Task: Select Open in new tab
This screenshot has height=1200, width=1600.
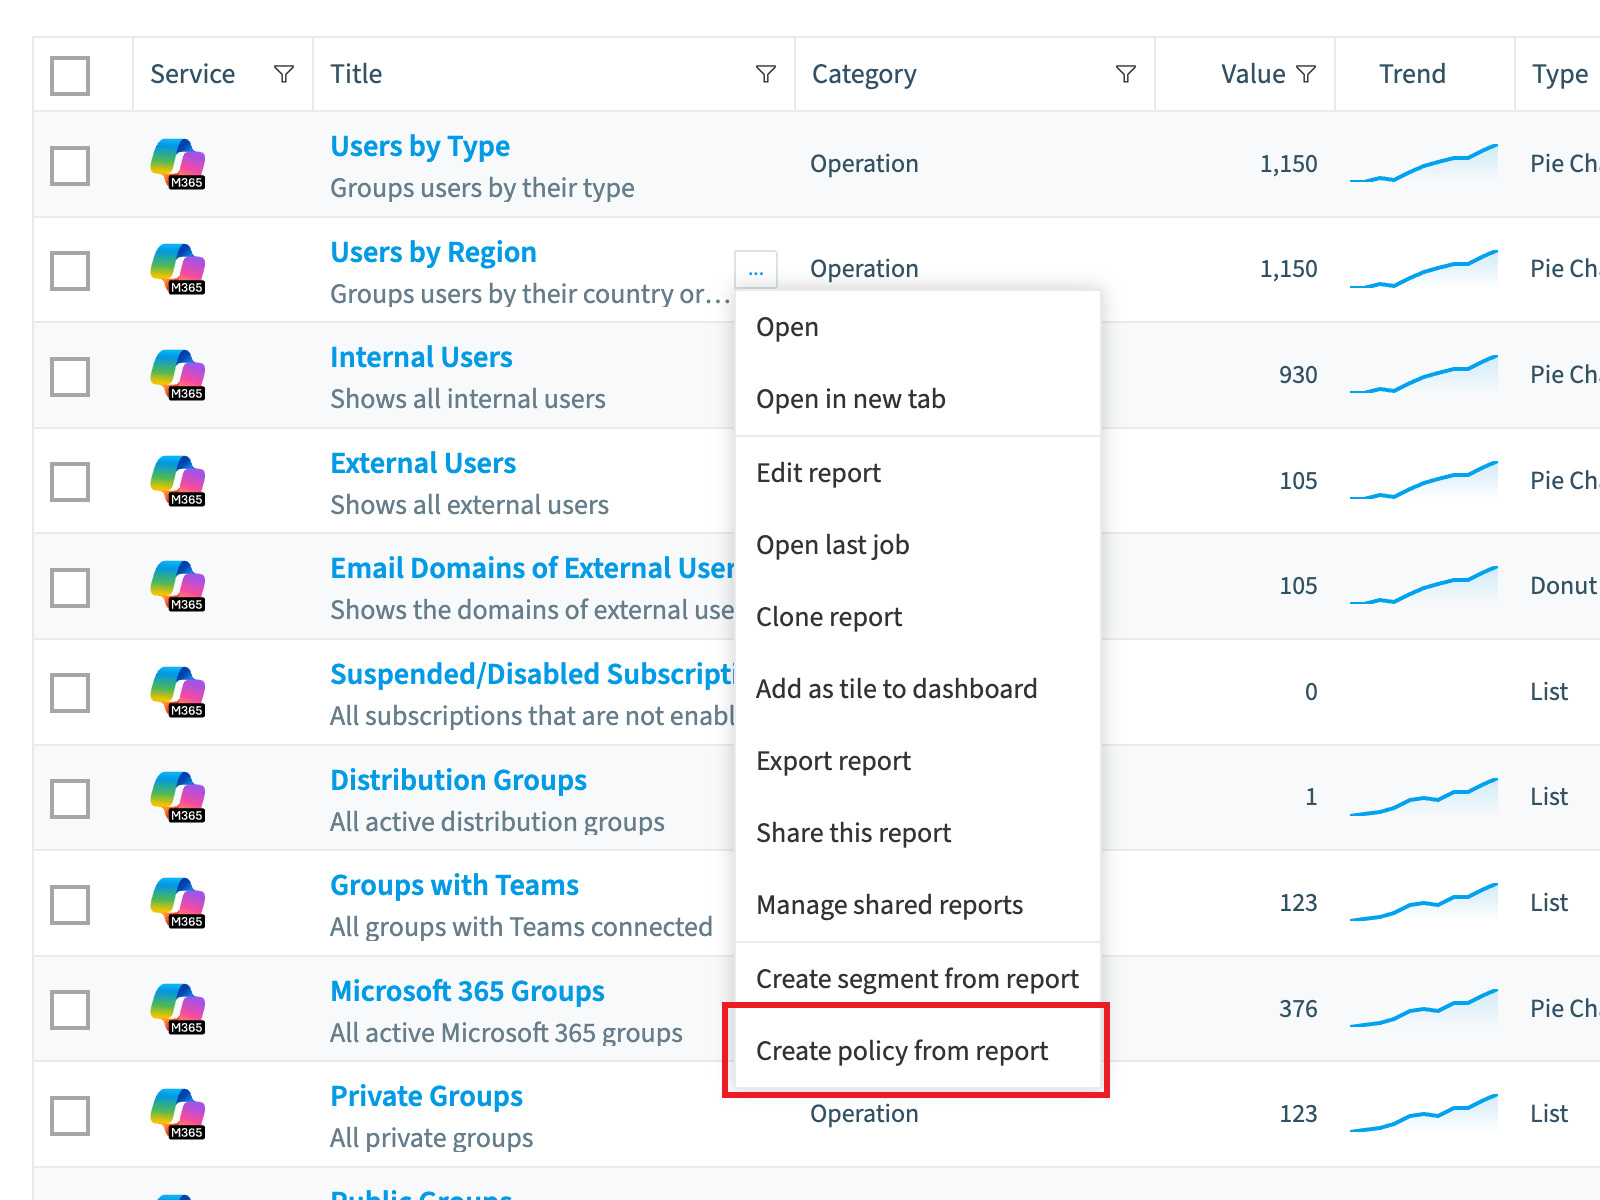Action: pos(918,399)
